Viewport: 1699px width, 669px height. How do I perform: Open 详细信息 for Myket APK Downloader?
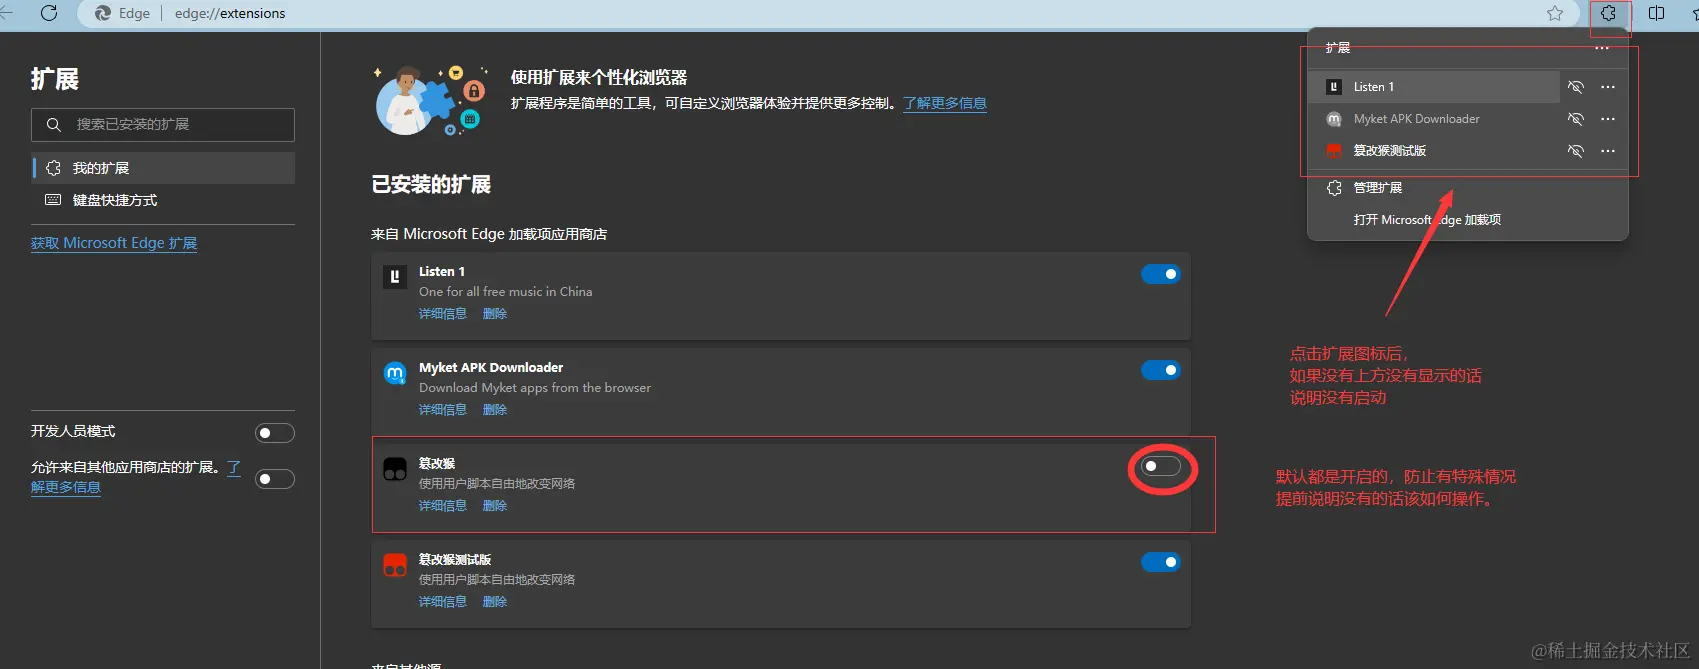pyautogui.click(x=443, y=410)
